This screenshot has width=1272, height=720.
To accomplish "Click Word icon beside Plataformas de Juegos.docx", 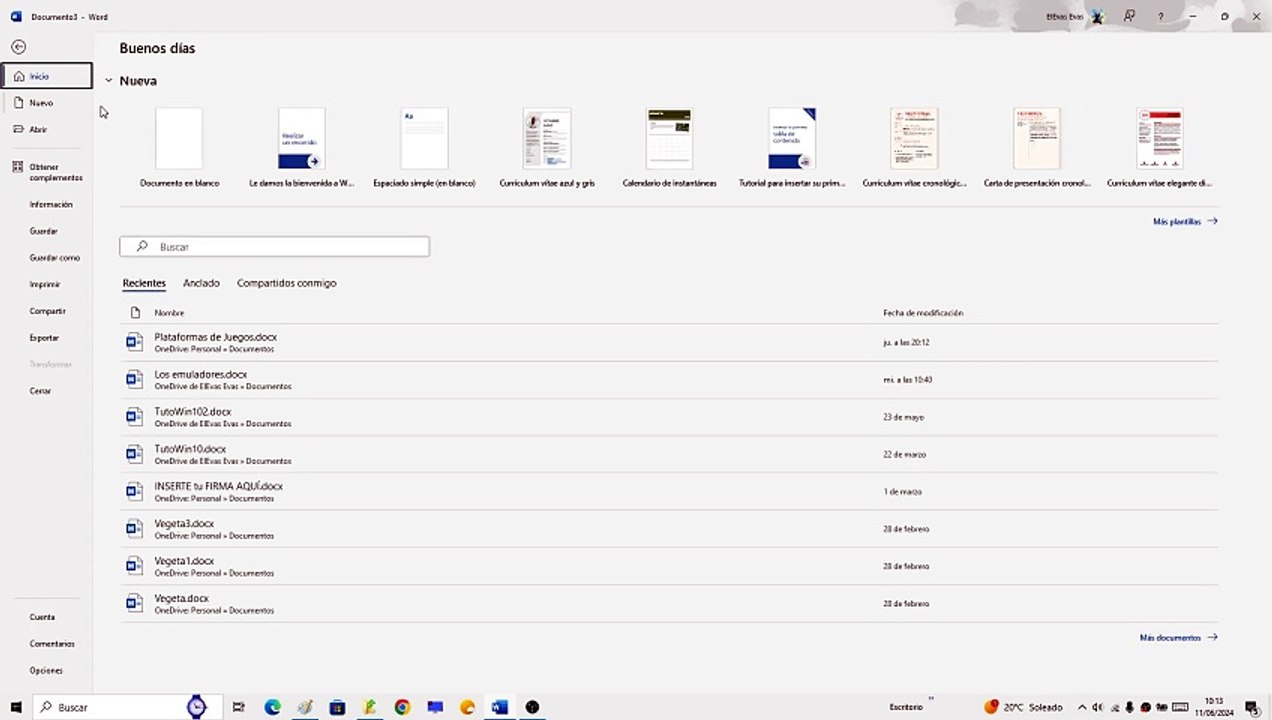I will point(134,343).
